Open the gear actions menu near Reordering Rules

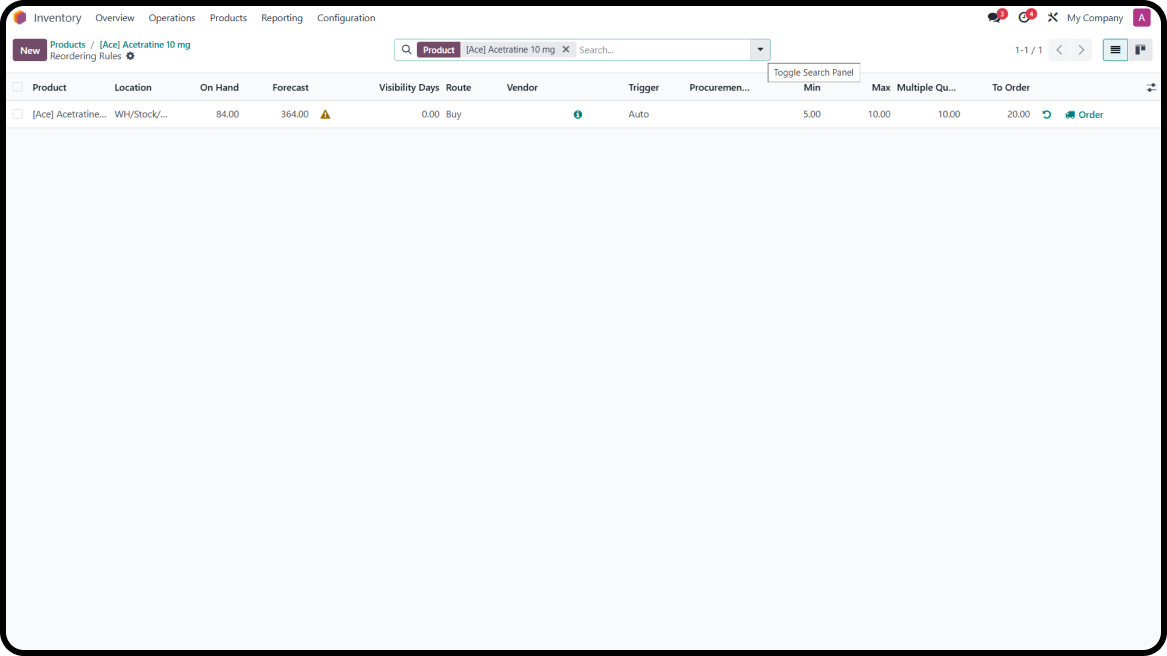tap(130, 56)
